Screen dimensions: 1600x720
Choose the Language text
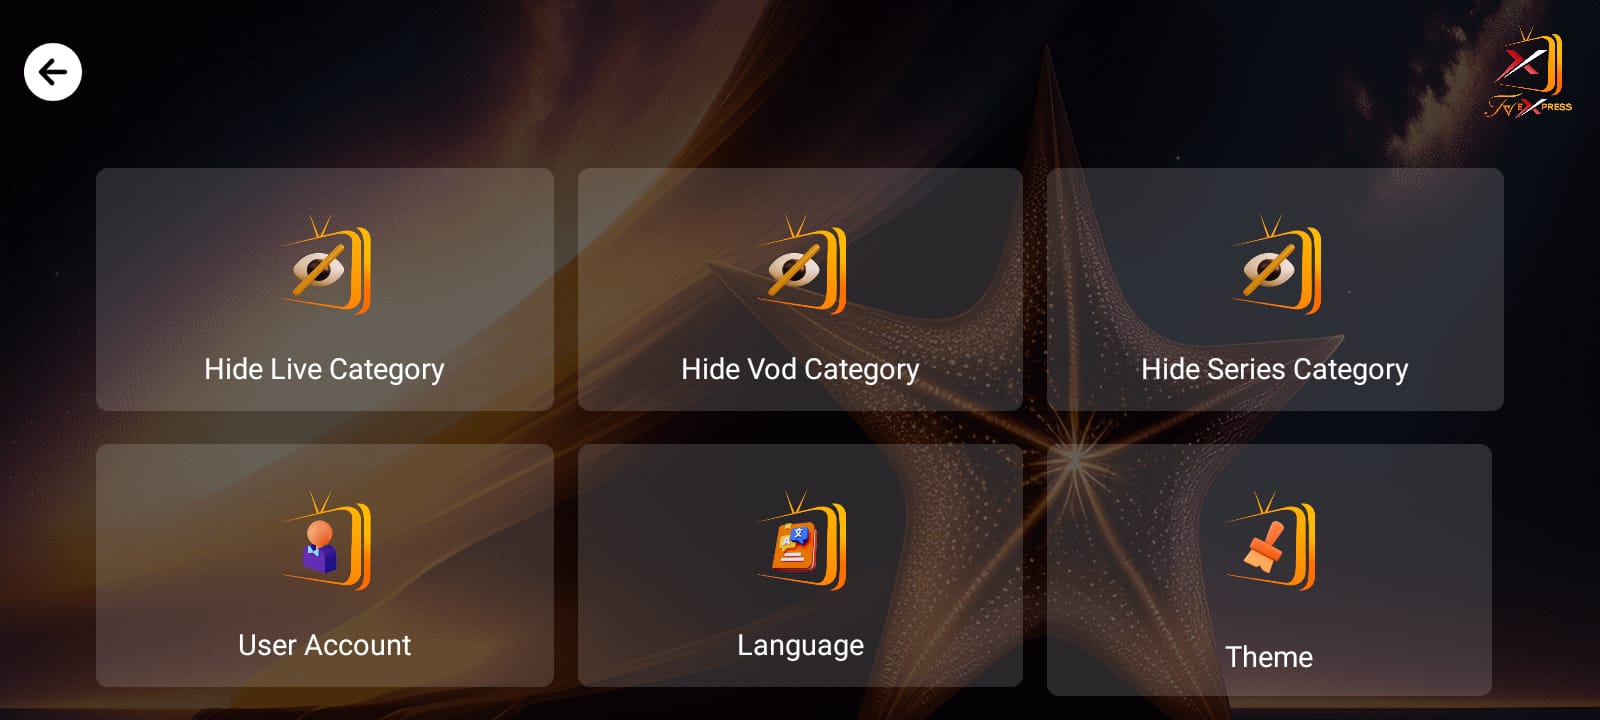[800, 646]
